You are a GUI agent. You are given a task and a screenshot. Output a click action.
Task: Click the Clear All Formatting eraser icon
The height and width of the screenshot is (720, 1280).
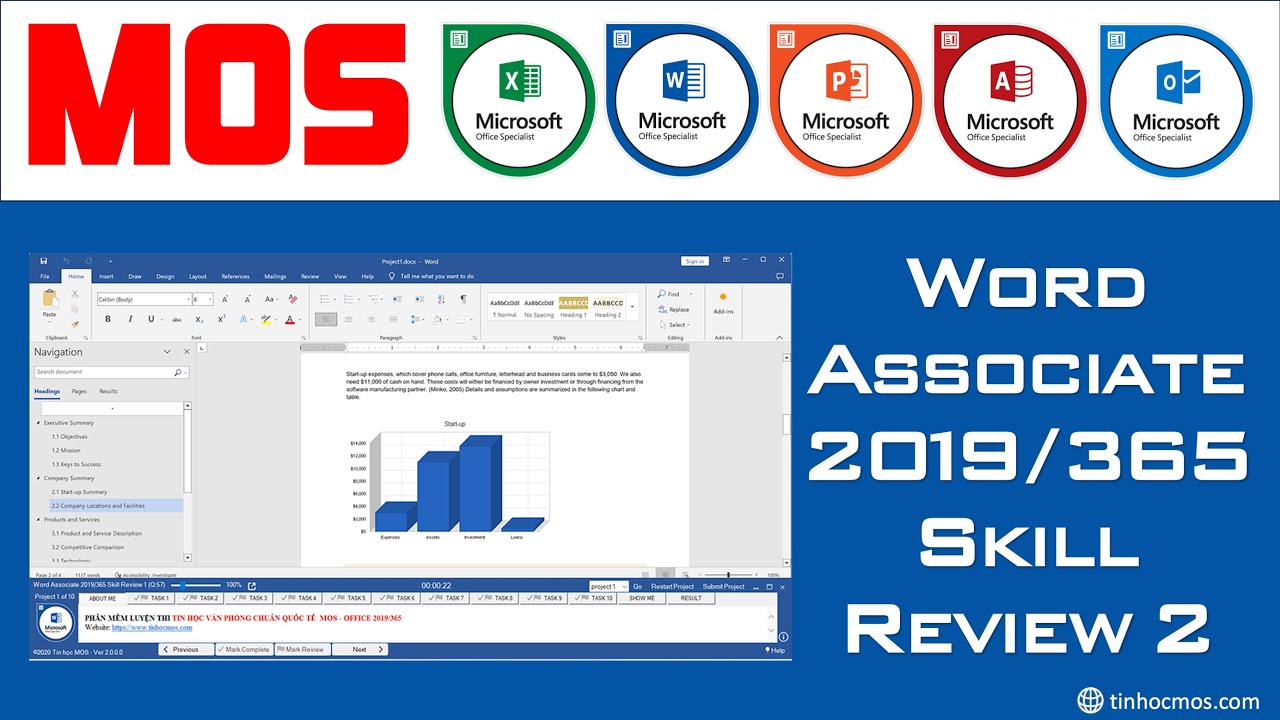coord(293,299)
